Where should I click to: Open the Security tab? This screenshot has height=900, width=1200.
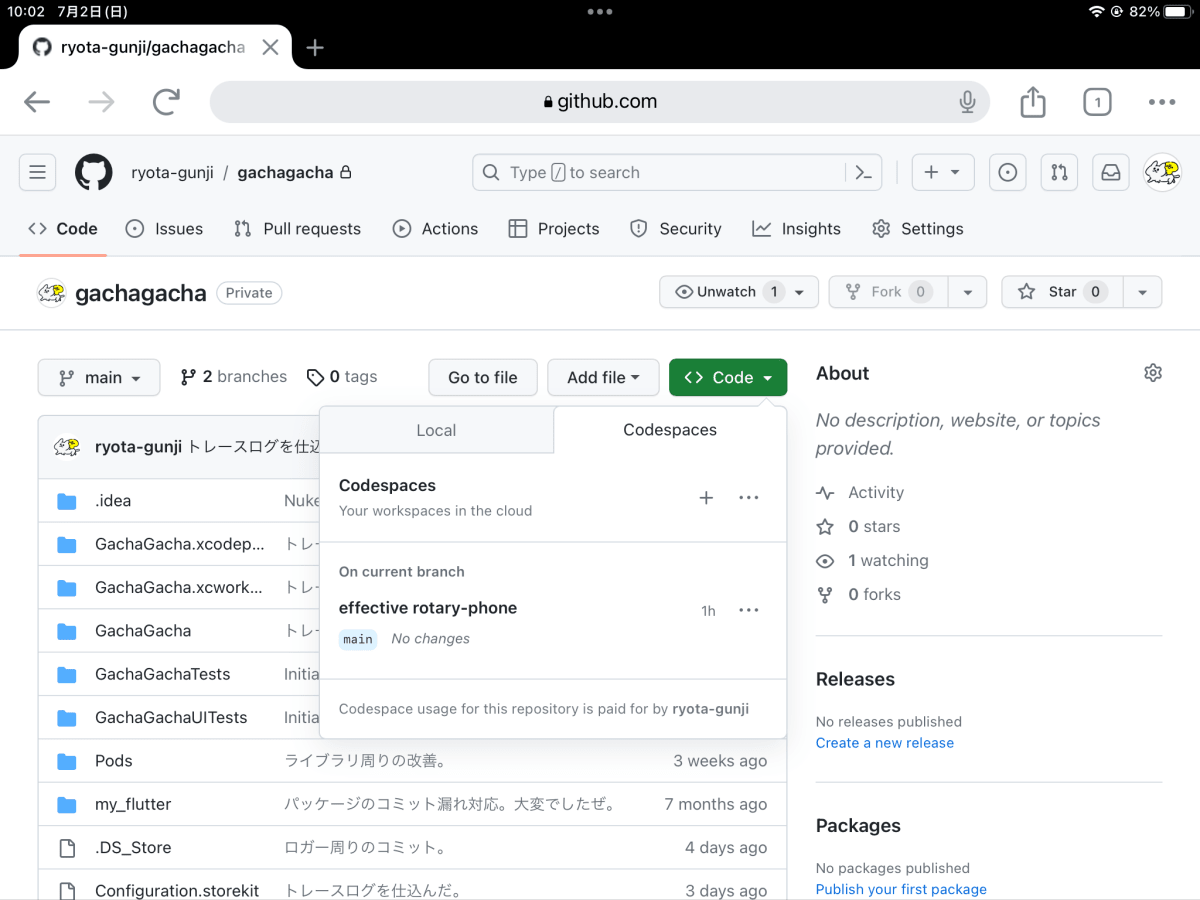coord(675,229)
